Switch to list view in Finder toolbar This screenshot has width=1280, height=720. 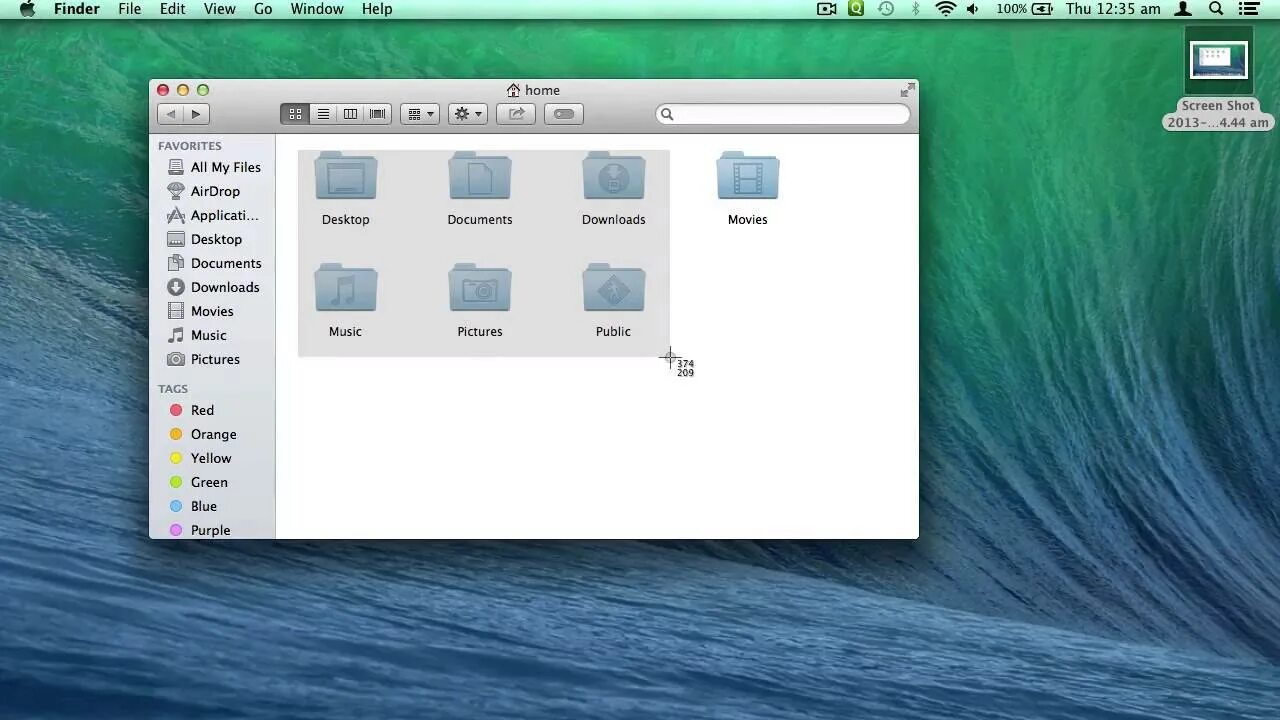tap(323, 114)
